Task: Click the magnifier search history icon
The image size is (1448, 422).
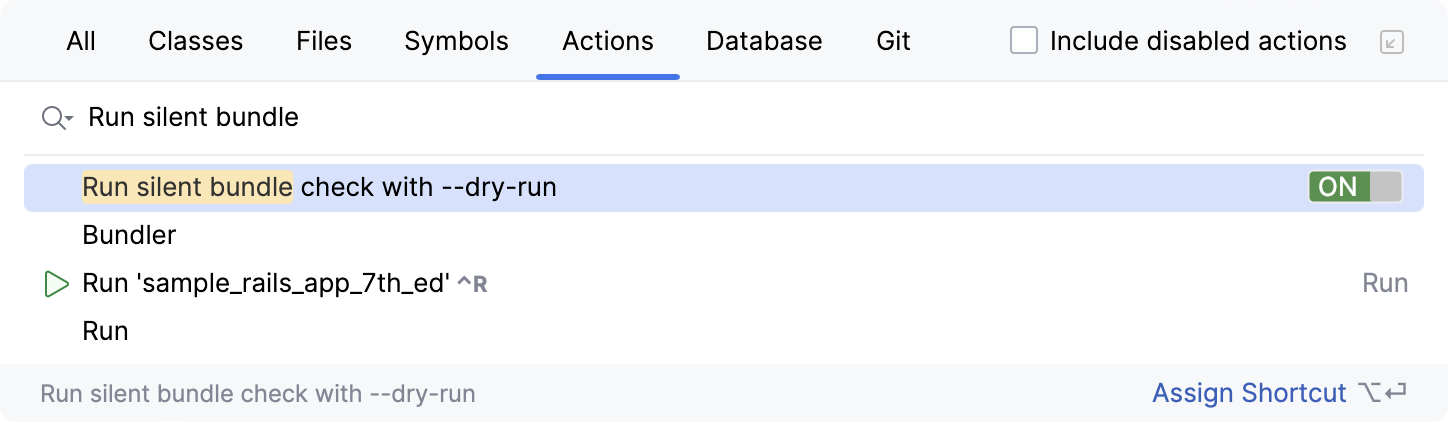Action: pyautogui.click(x=57, y=118)
